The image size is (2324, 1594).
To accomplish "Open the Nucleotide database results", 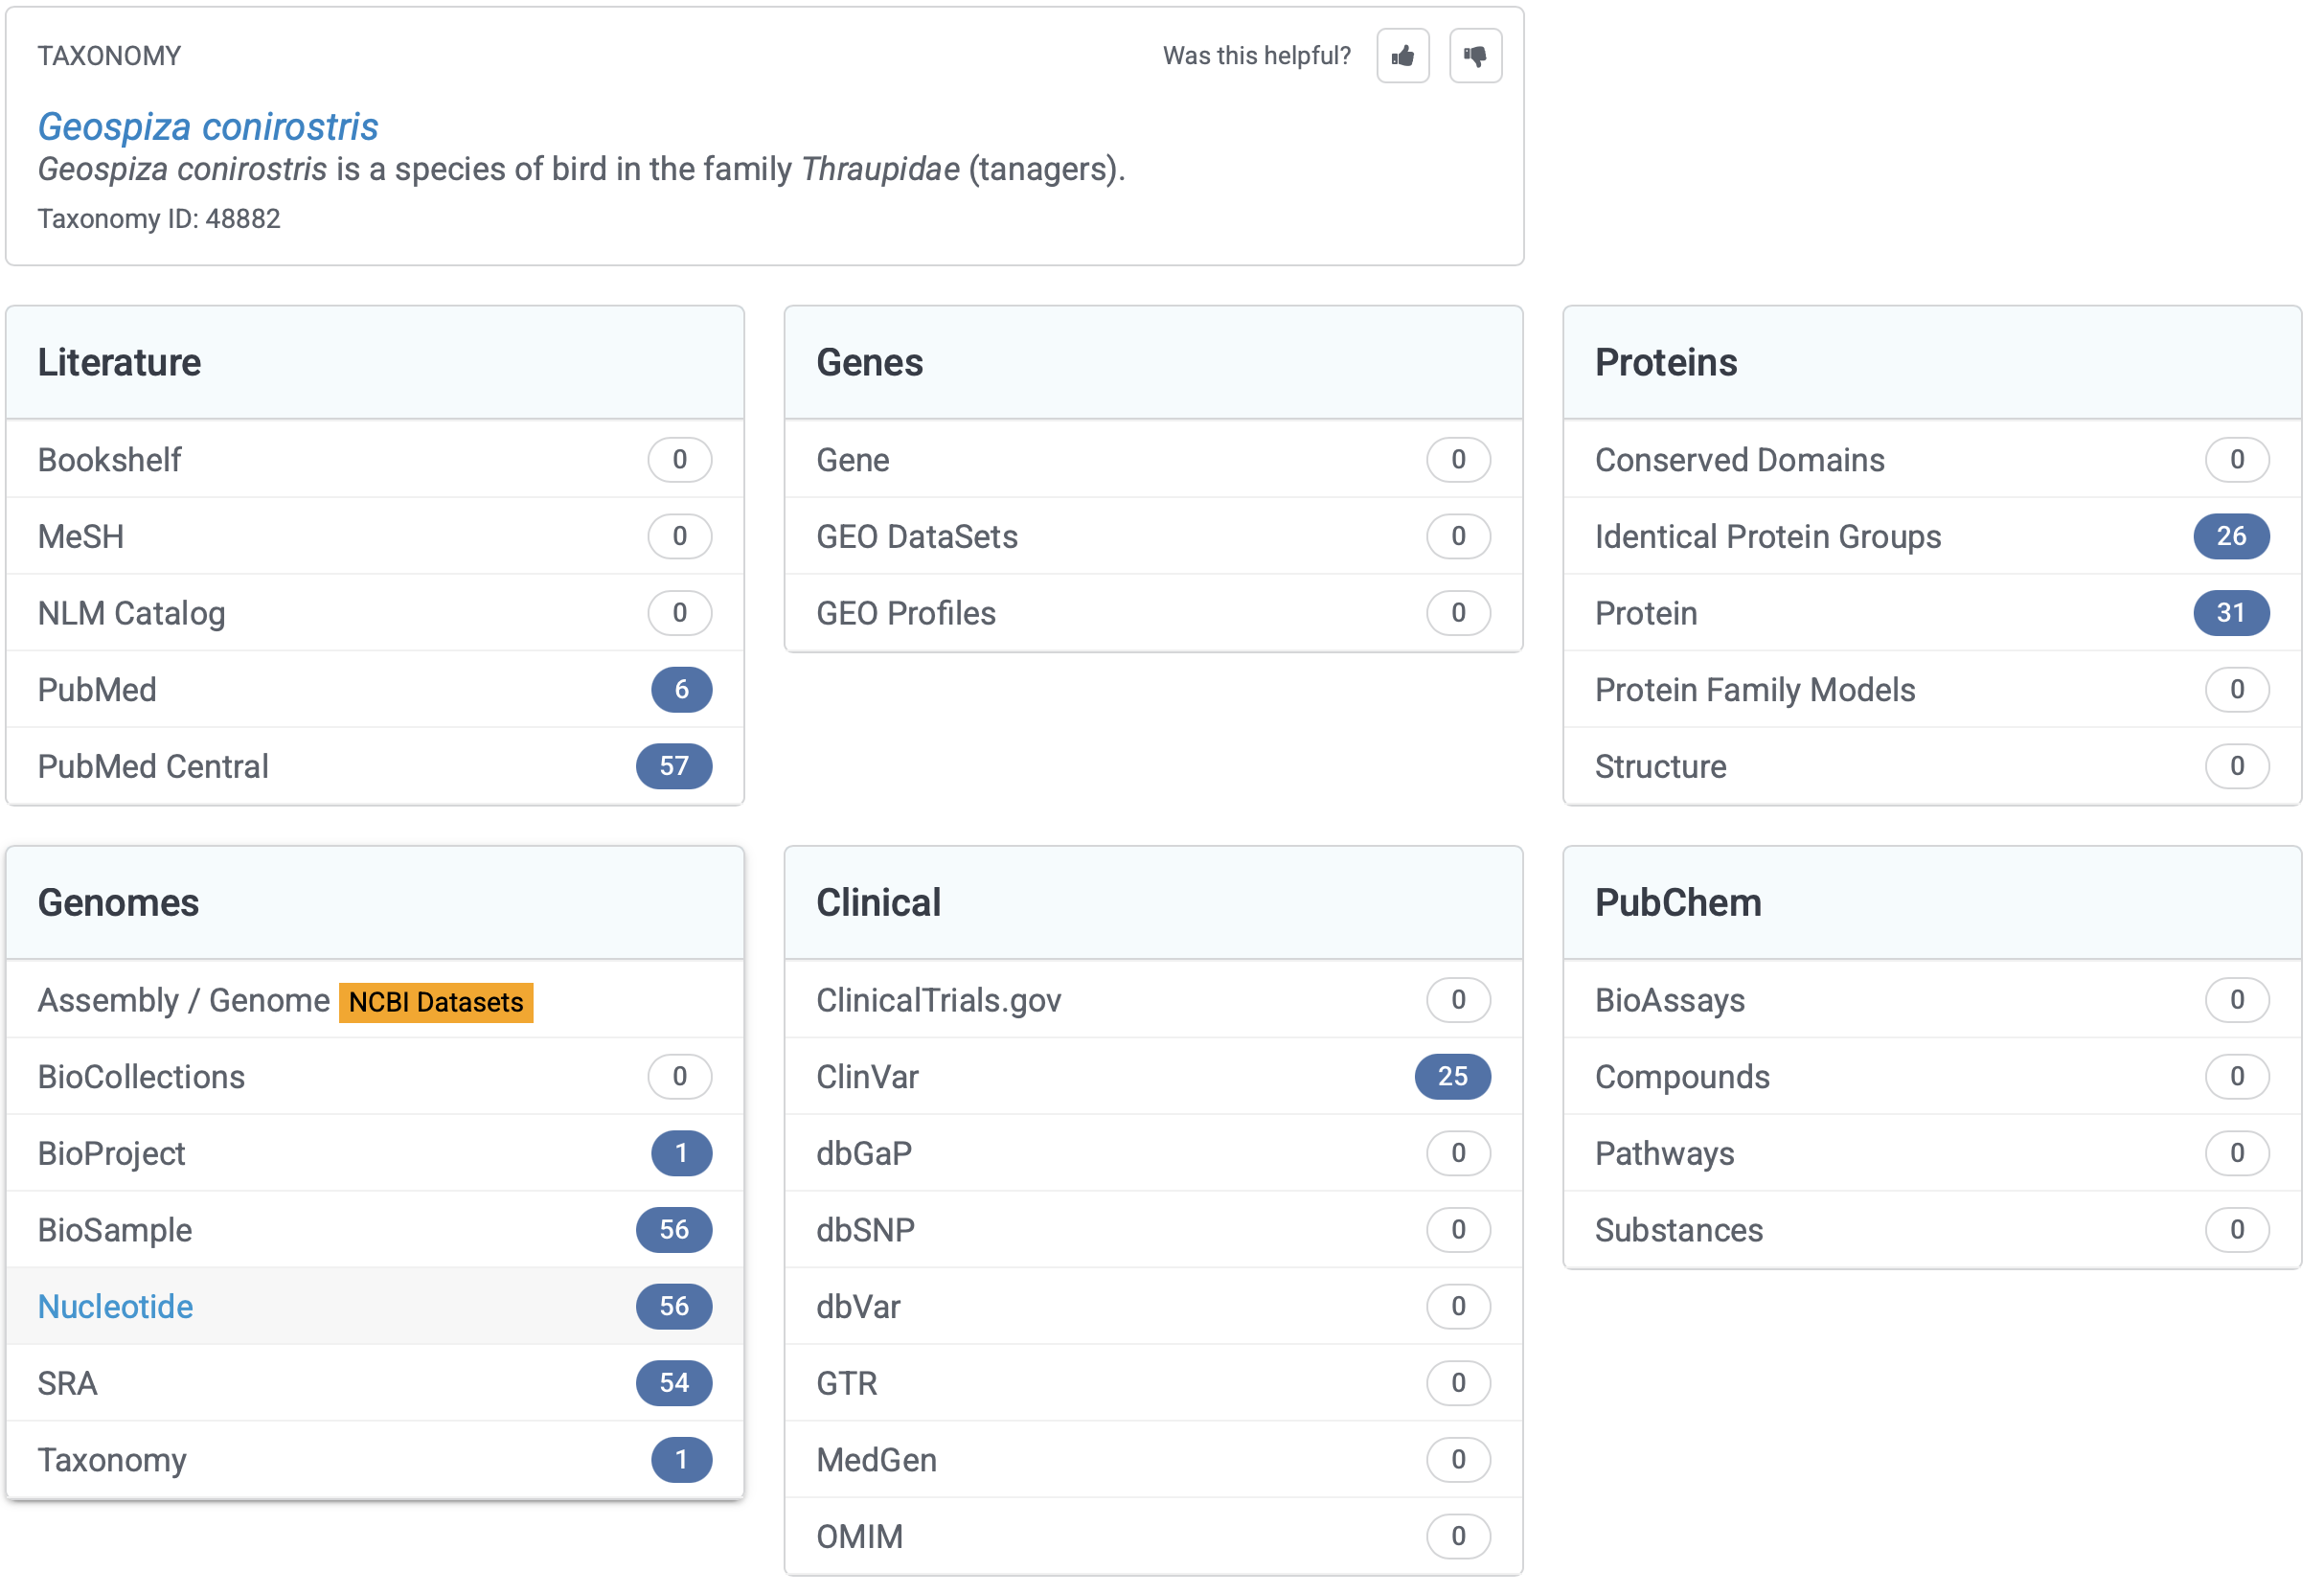I will point(115,1306).
